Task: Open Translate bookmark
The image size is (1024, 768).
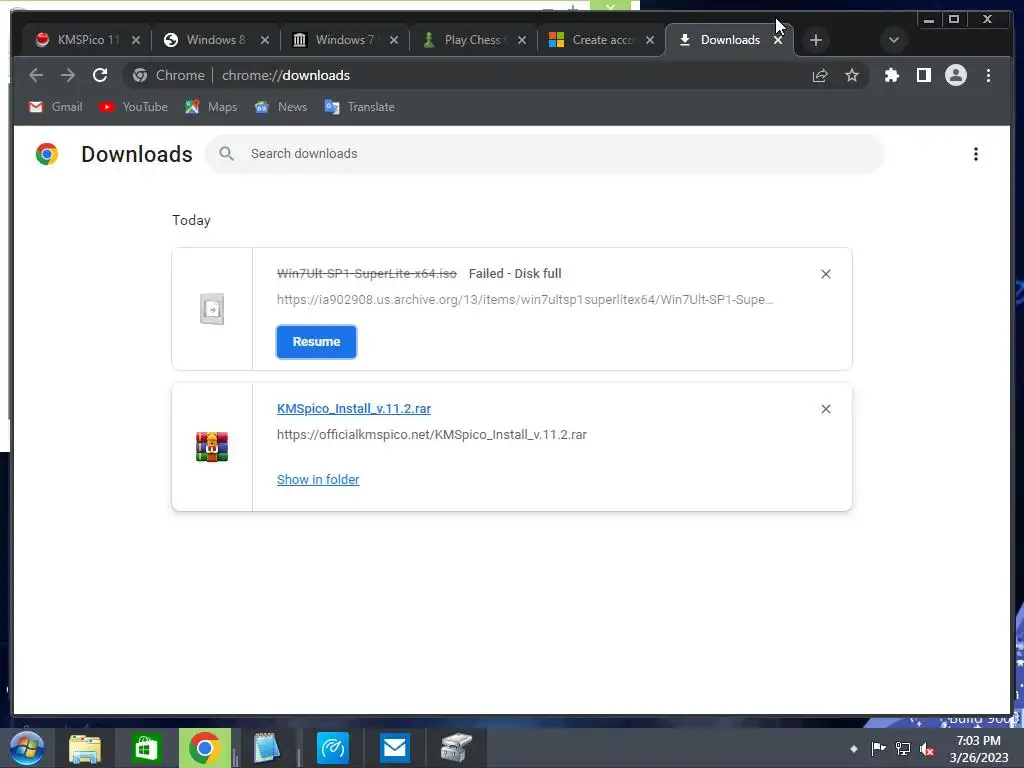Action: click(359, 107)
